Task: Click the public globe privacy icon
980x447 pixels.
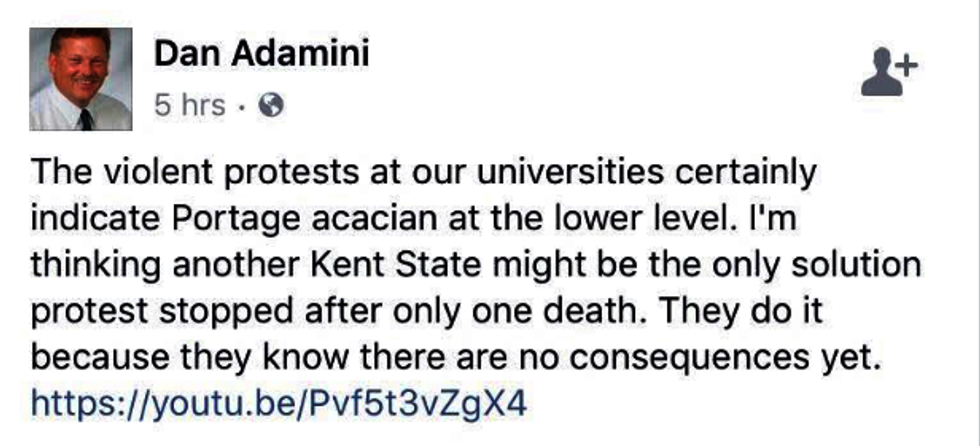Action: [271, 105]
